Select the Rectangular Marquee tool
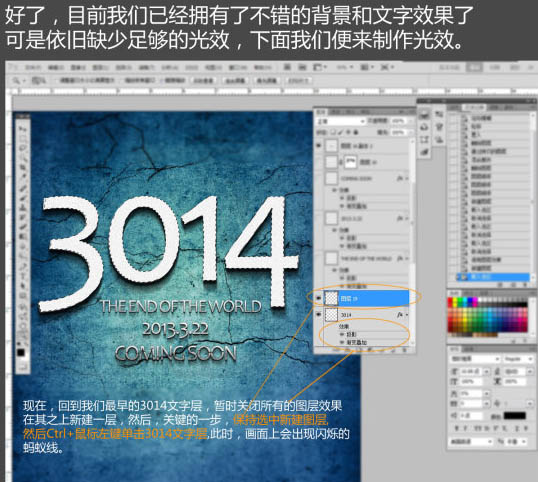The height and width of the screenshot is (482, 538). (23, 138)
